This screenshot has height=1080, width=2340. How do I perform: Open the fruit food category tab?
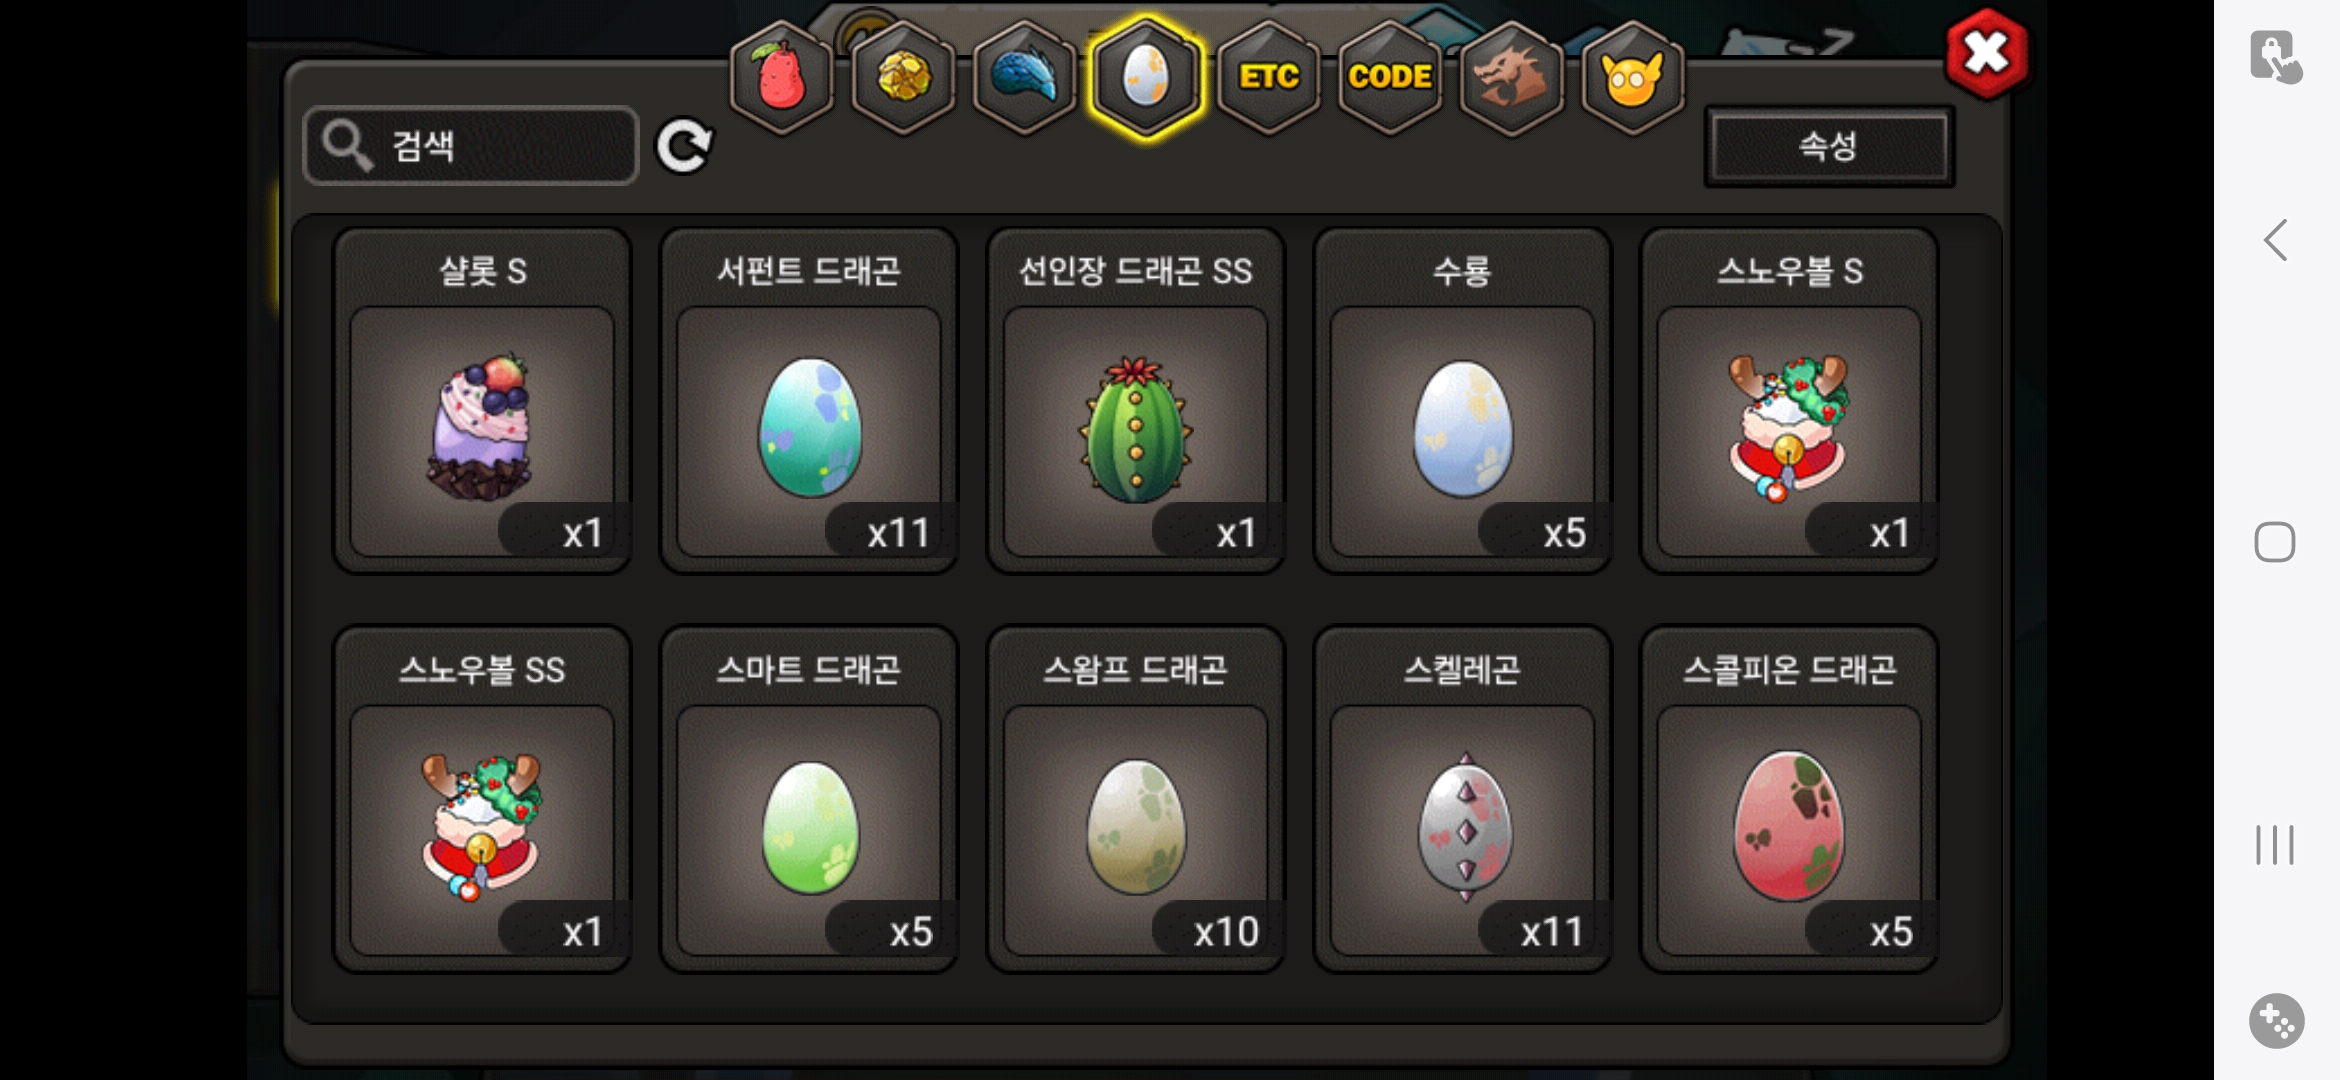click(782, 77)
